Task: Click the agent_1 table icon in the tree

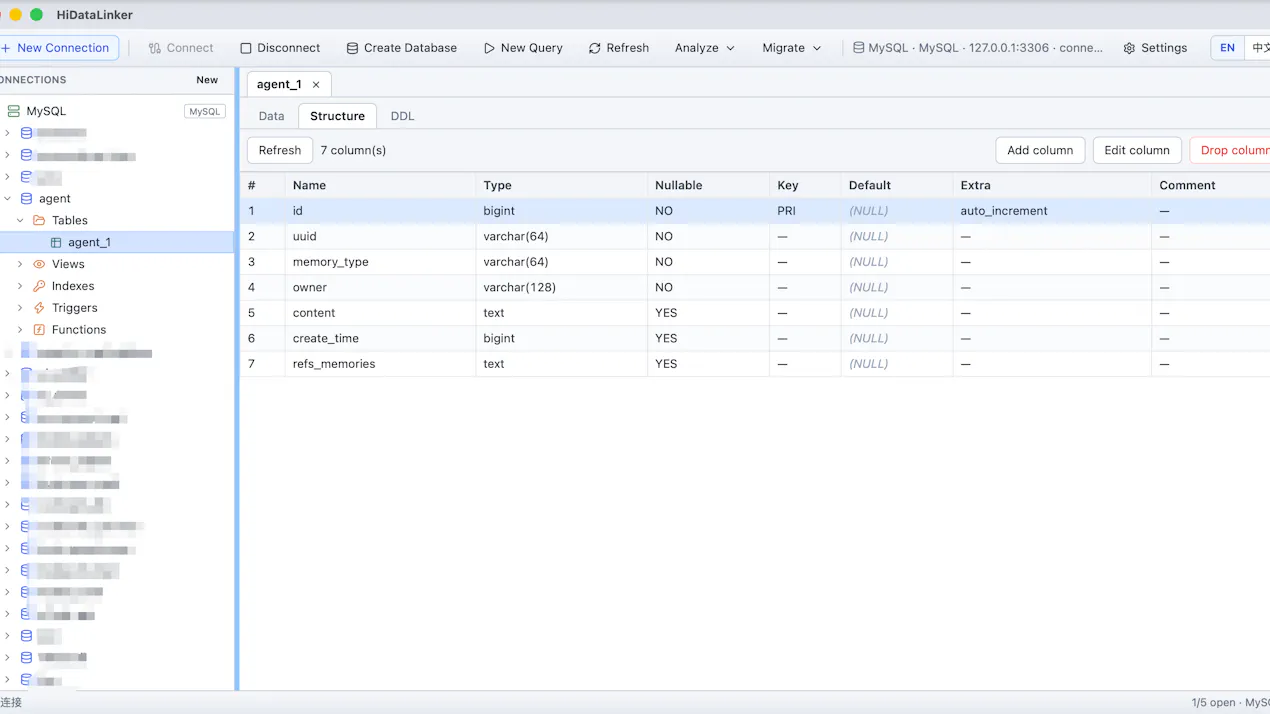Action: [x=56, y=243]
